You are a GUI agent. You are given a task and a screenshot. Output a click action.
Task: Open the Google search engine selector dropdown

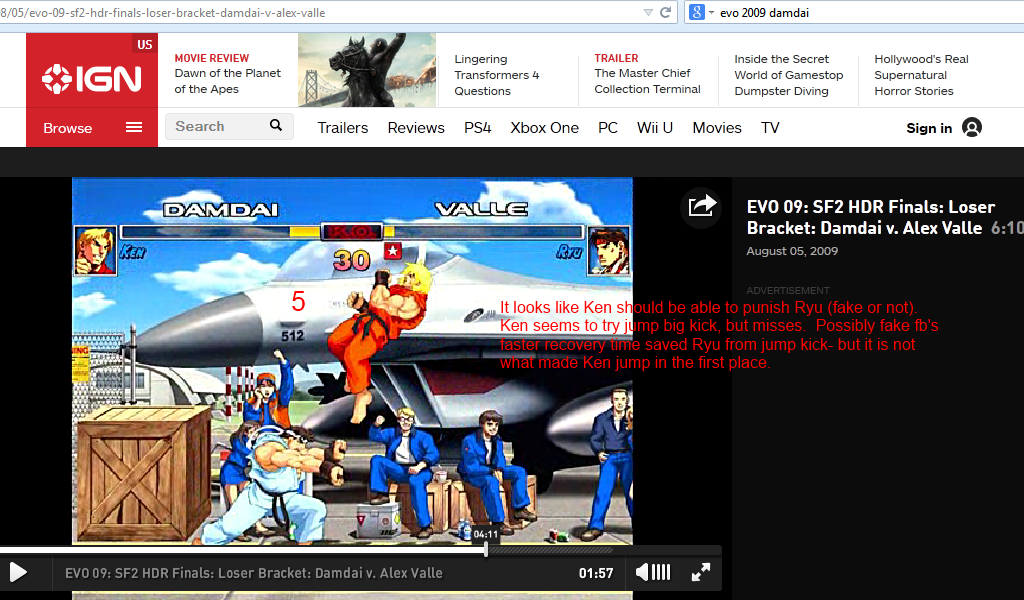pos(701,12)
